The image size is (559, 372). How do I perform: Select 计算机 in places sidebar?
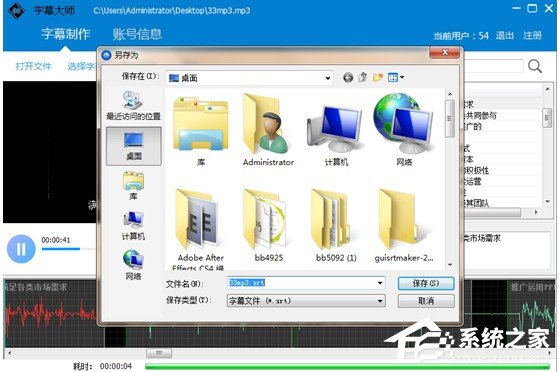click(x=133, y=226)
